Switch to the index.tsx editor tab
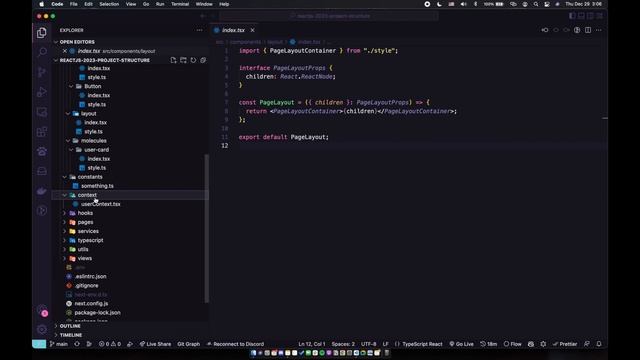Screen dimensions: 640x360 [233, 30]
